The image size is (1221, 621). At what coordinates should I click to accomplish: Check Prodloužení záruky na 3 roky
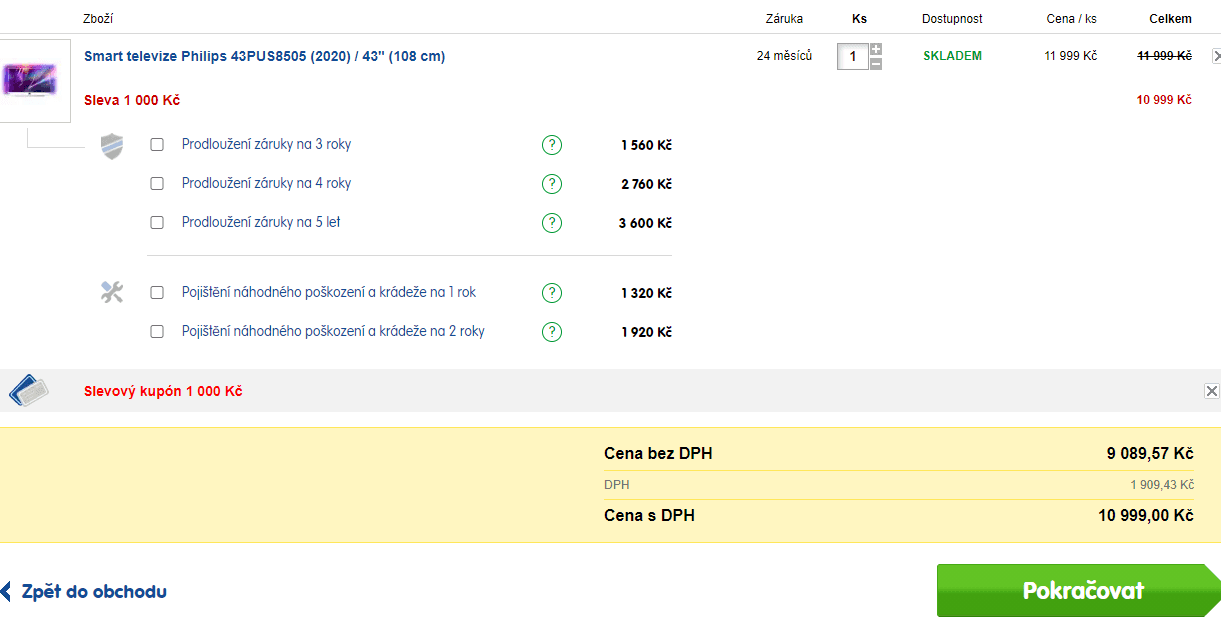tap(157, 145)
